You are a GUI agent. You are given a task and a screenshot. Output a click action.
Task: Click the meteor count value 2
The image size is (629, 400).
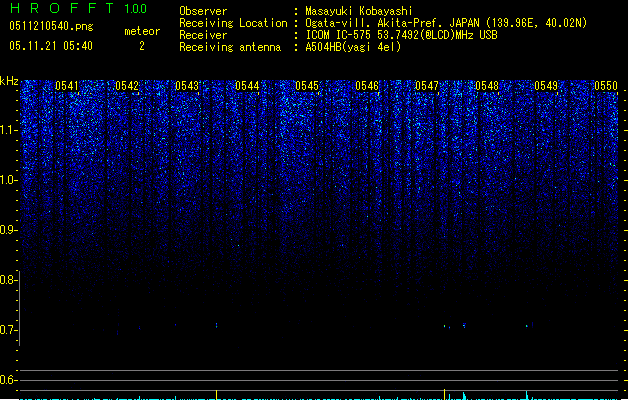(x=142, y=46)
